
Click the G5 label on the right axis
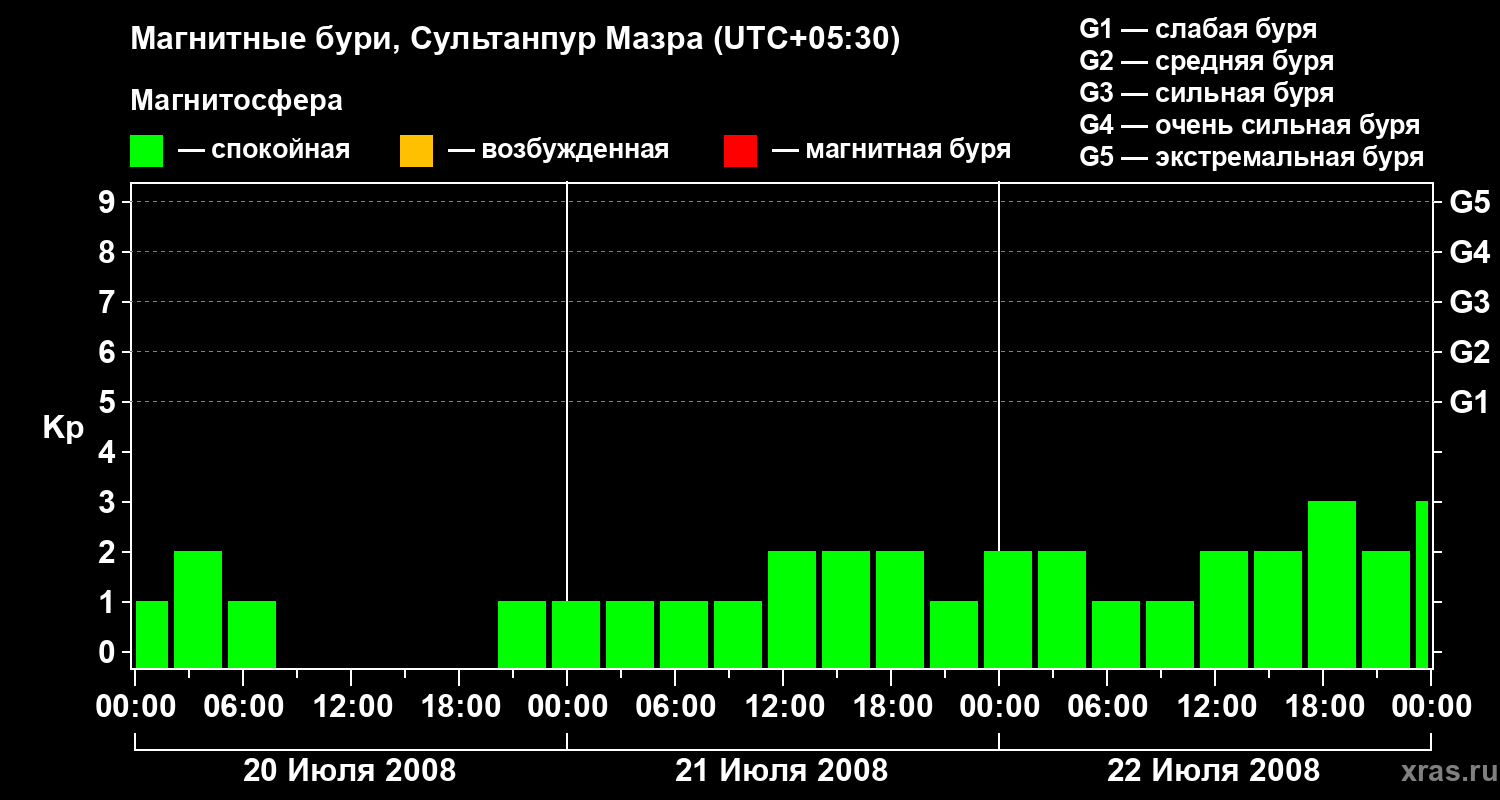point(1470,202)
